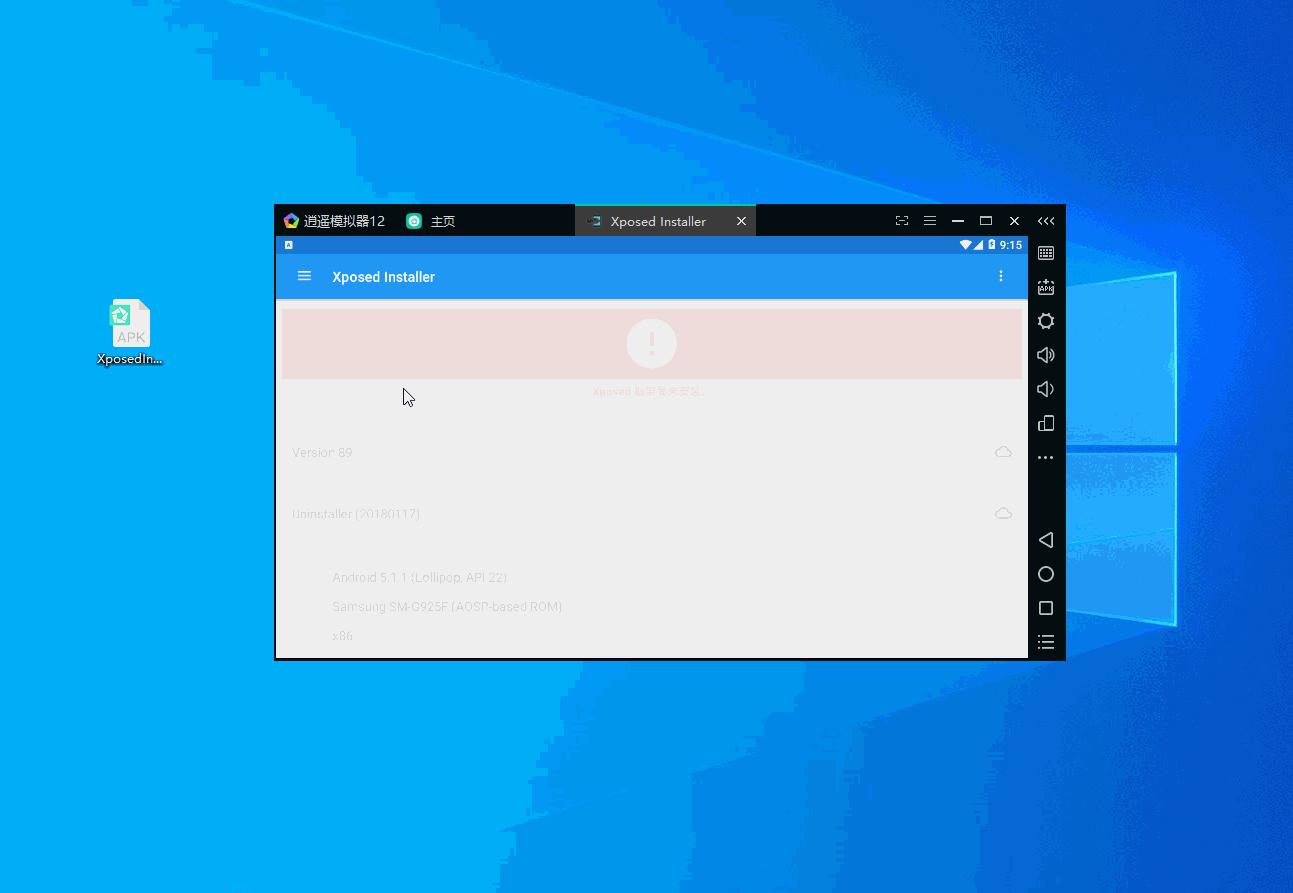Open emulator settings gear in sidebar

click(x=1046, y=321)
